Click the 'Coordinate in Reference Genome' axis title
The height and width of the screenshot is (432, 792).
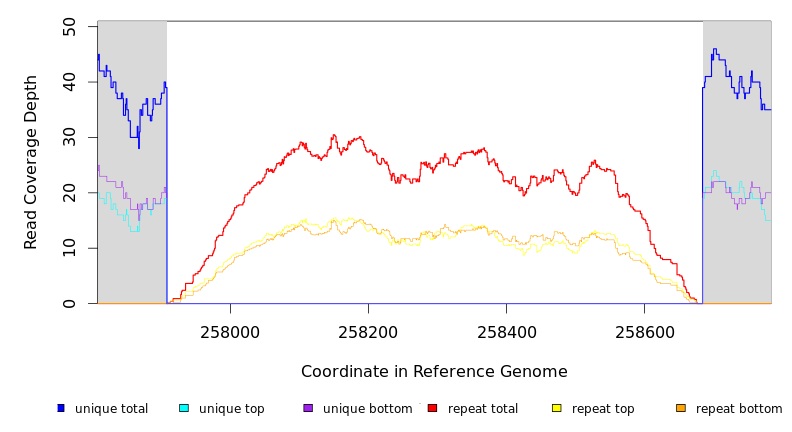(434, 372)
